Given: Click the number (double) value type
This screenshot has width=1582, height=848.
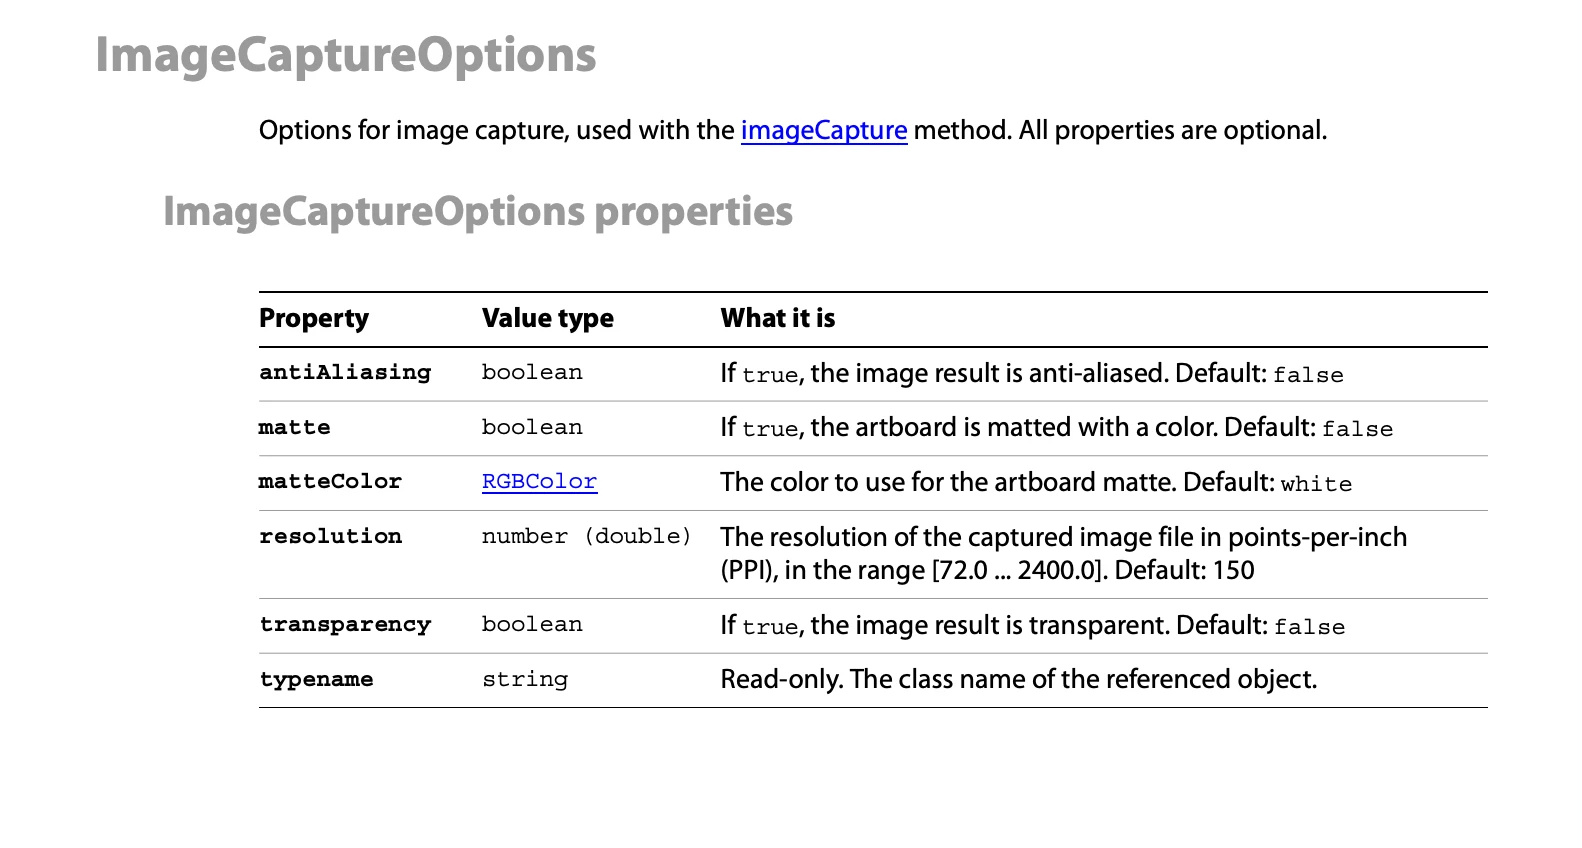Looking at the screenshot, I should pyautogui.click(x=586, y=537).
